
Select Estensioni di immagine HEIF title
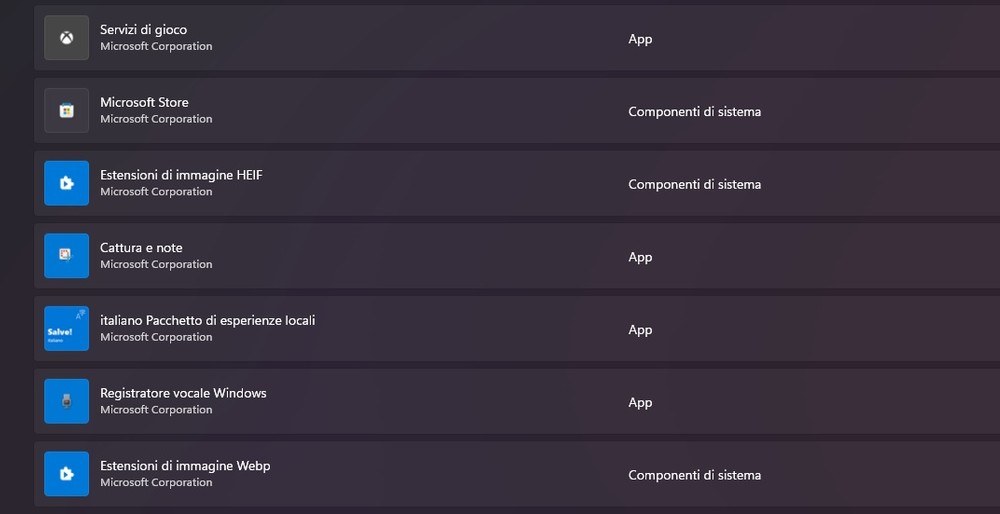point(181,175)
